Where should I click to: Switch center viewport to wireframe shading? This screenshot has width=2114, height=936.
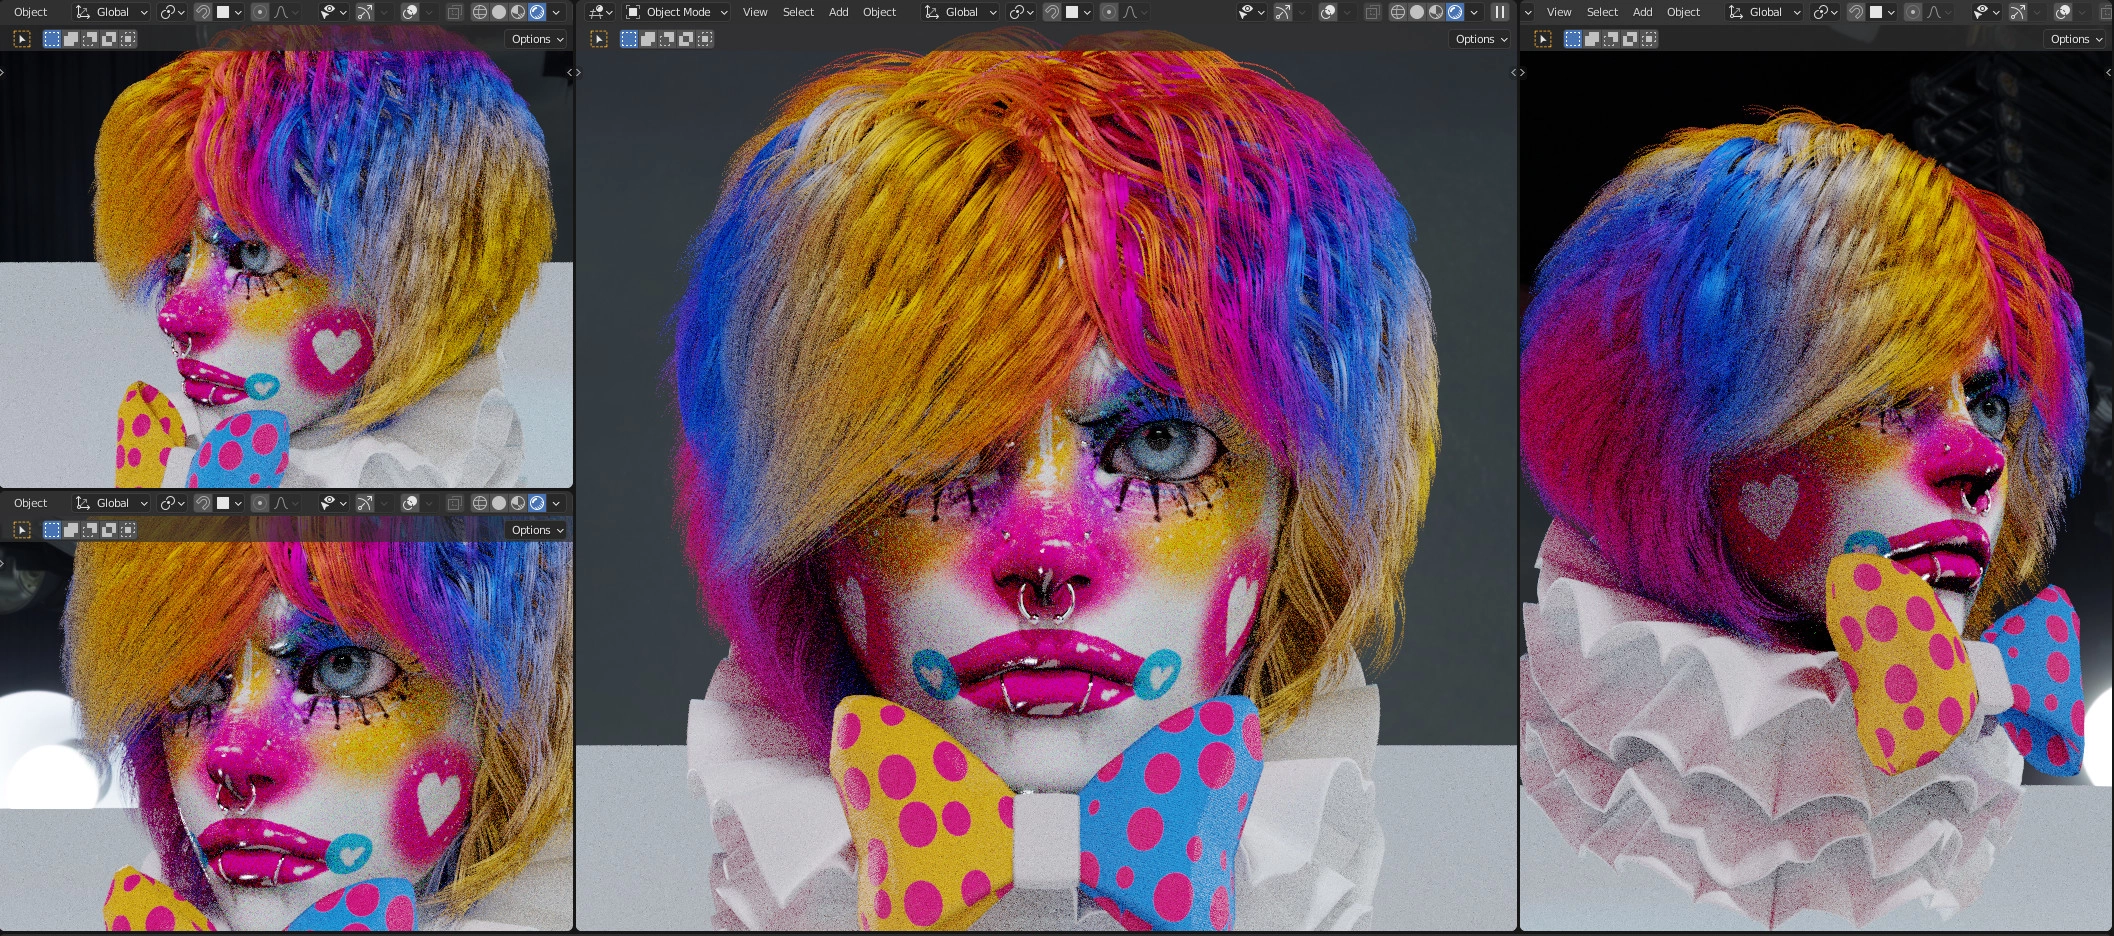pos(1398,12)
